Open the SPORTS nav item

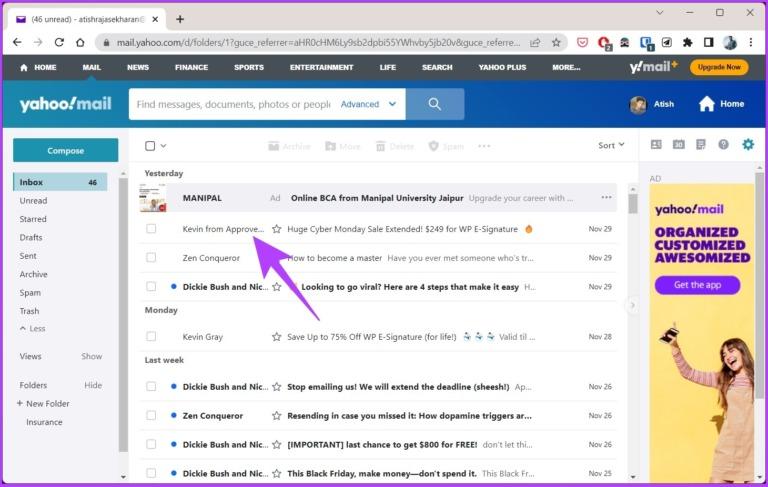tap(249, 67)
